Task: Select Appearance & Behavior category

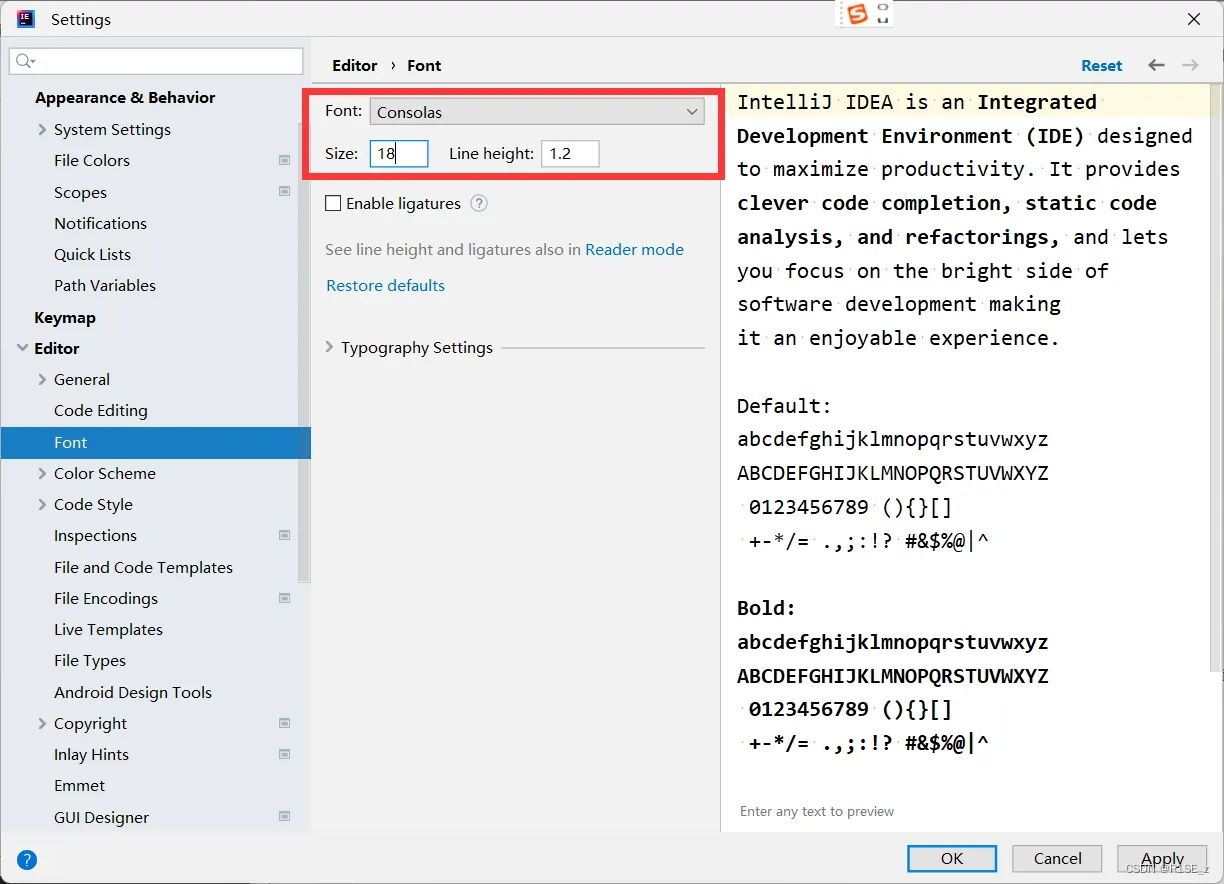Action: pyautogui.click(x=125, y=97)
